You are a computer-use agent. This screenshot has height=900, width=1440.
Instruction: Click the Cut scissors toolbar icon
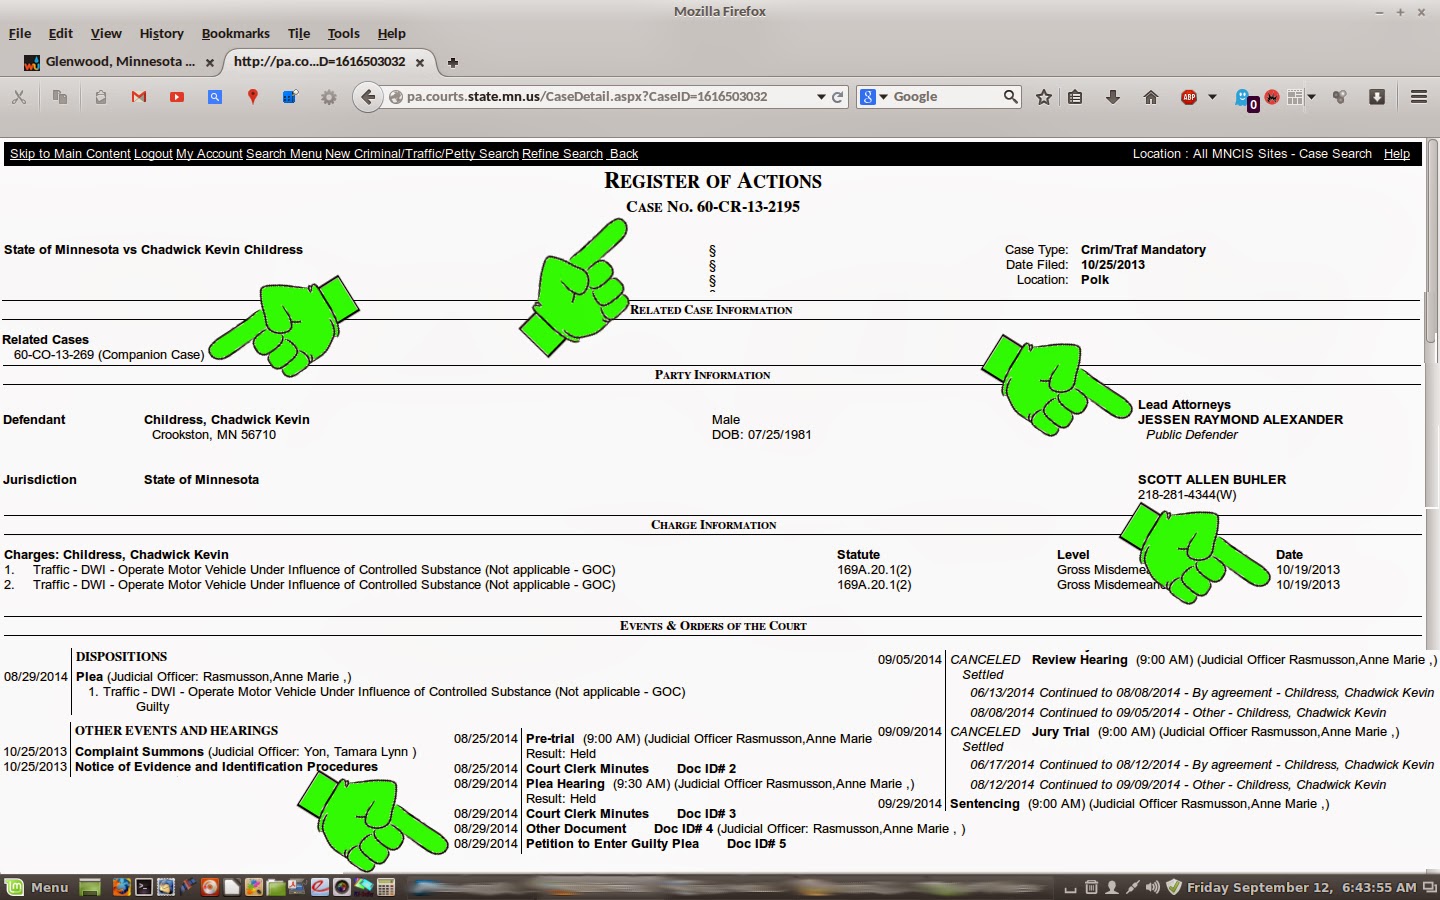click(x=19, y=97)
